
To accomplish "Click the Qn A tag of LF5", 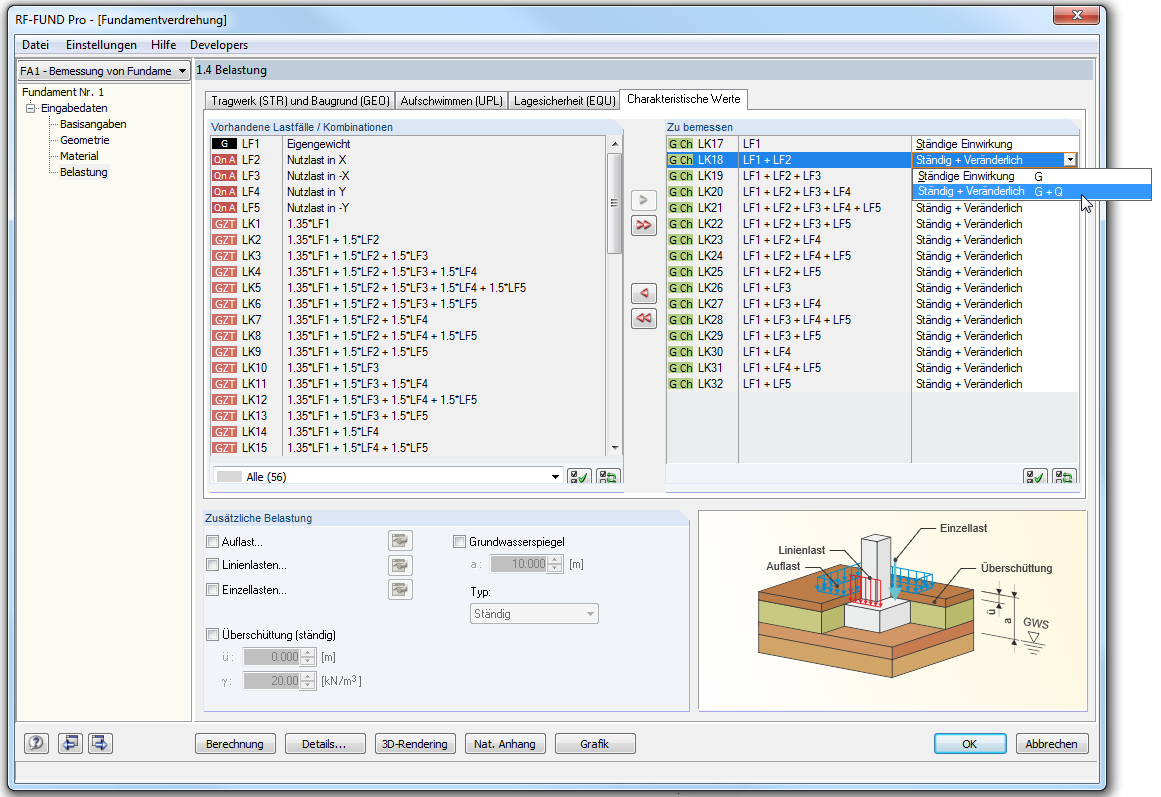I will point(224,208).
